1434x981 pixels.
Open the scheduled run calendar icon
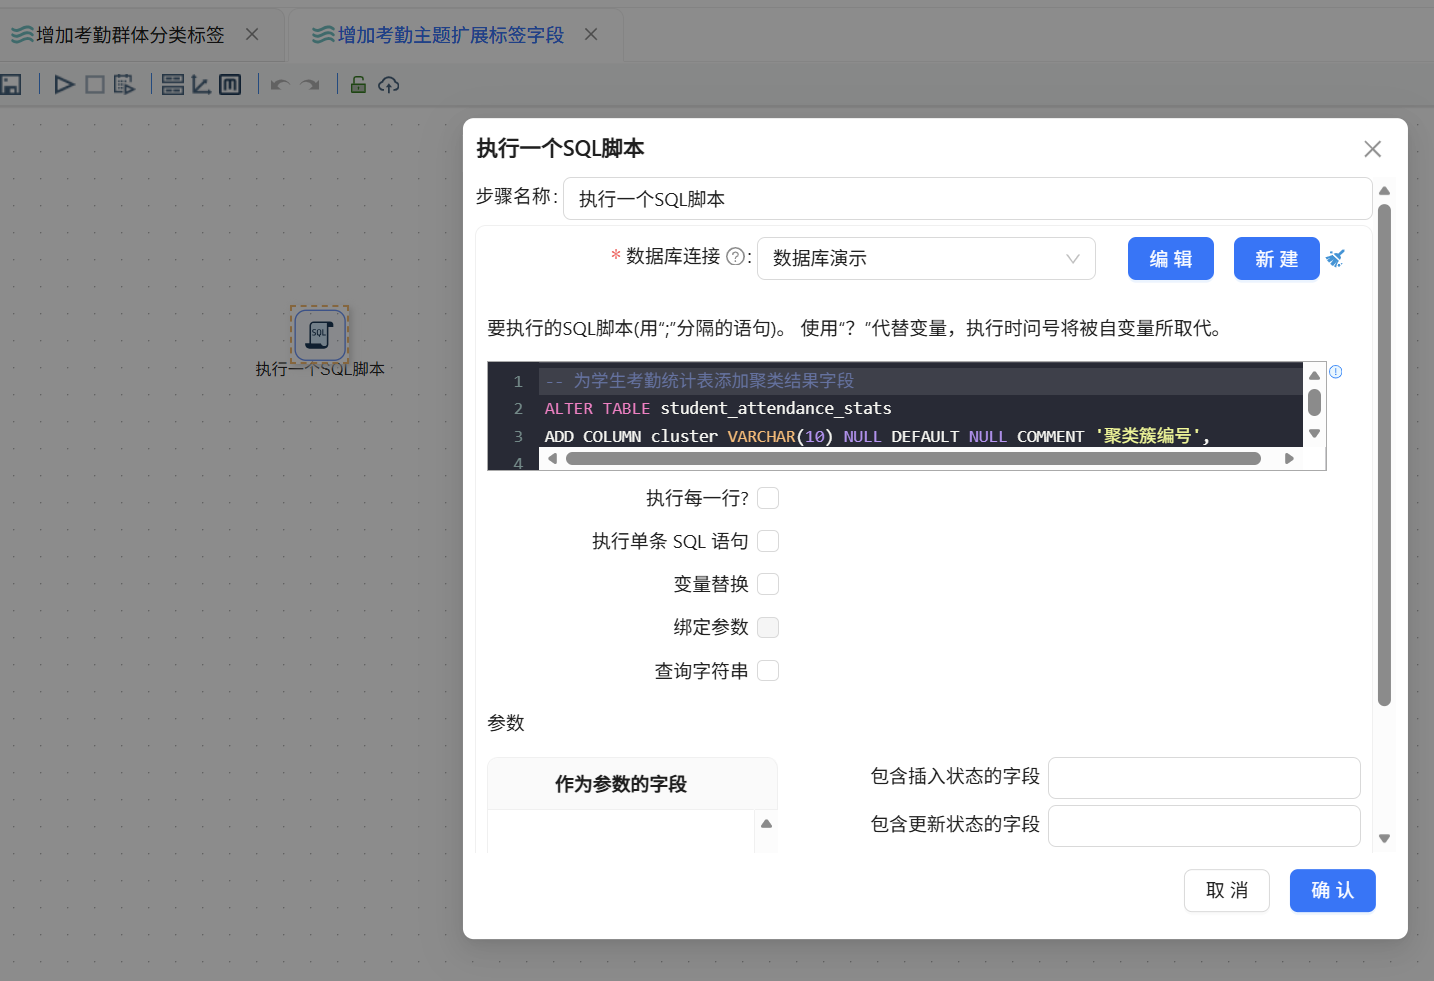tap(124, 85)
